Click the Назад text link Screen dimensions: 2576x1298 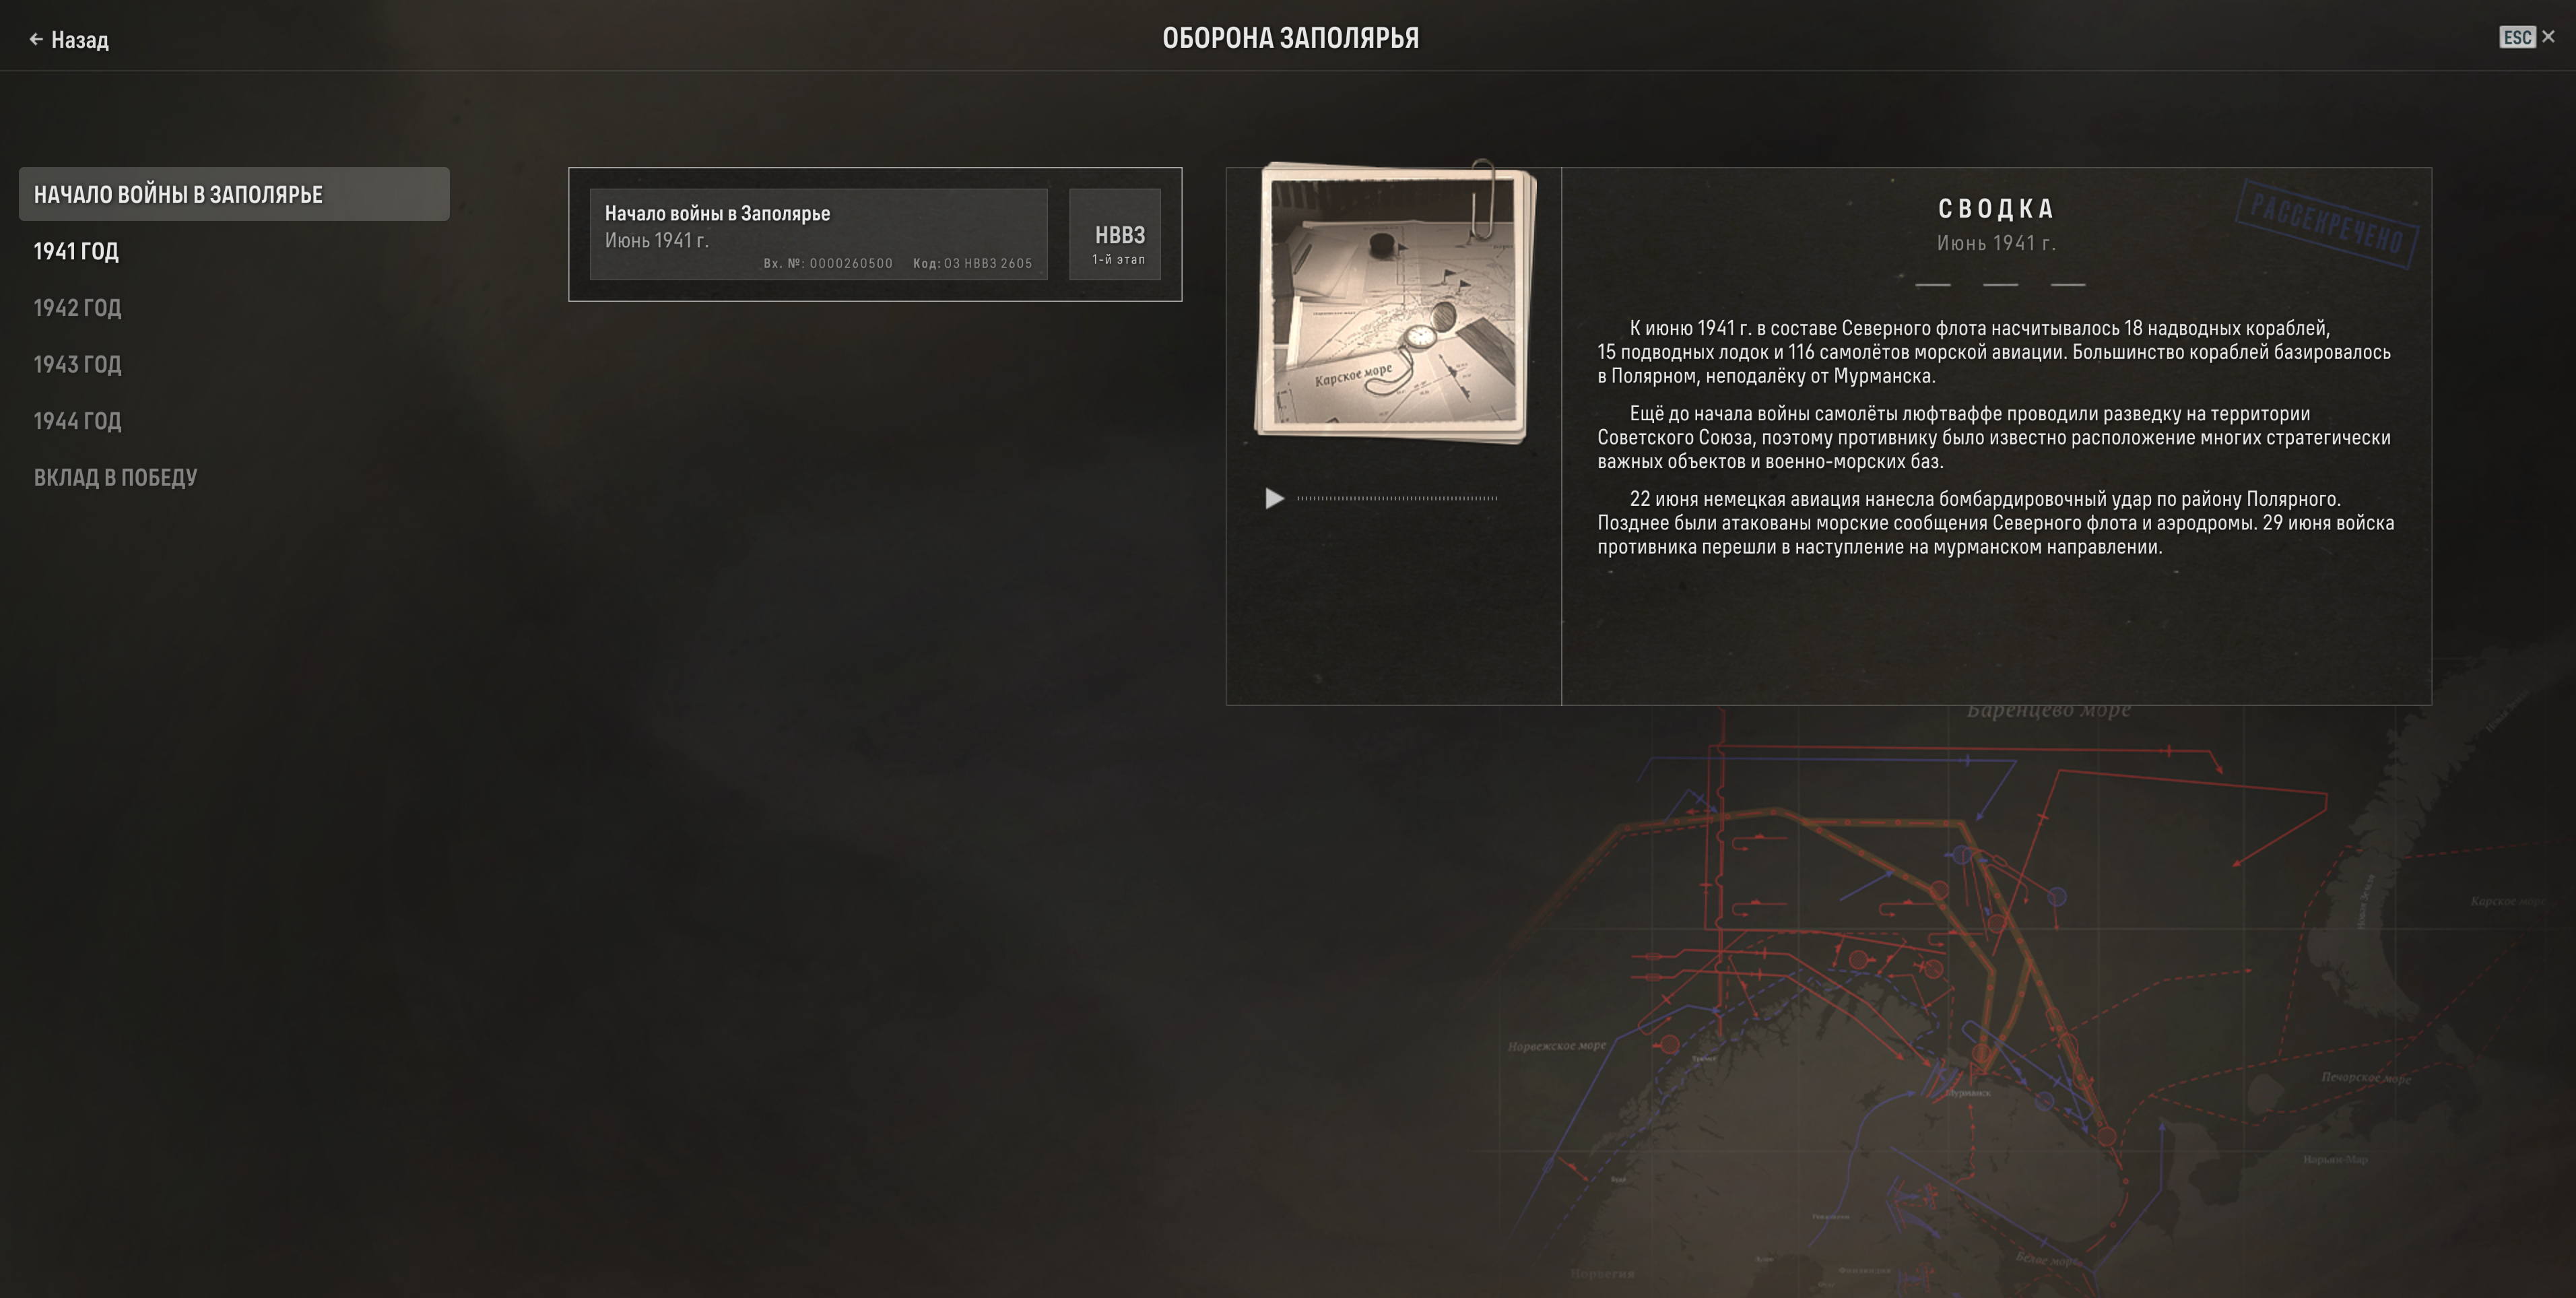tap(80, 40)
